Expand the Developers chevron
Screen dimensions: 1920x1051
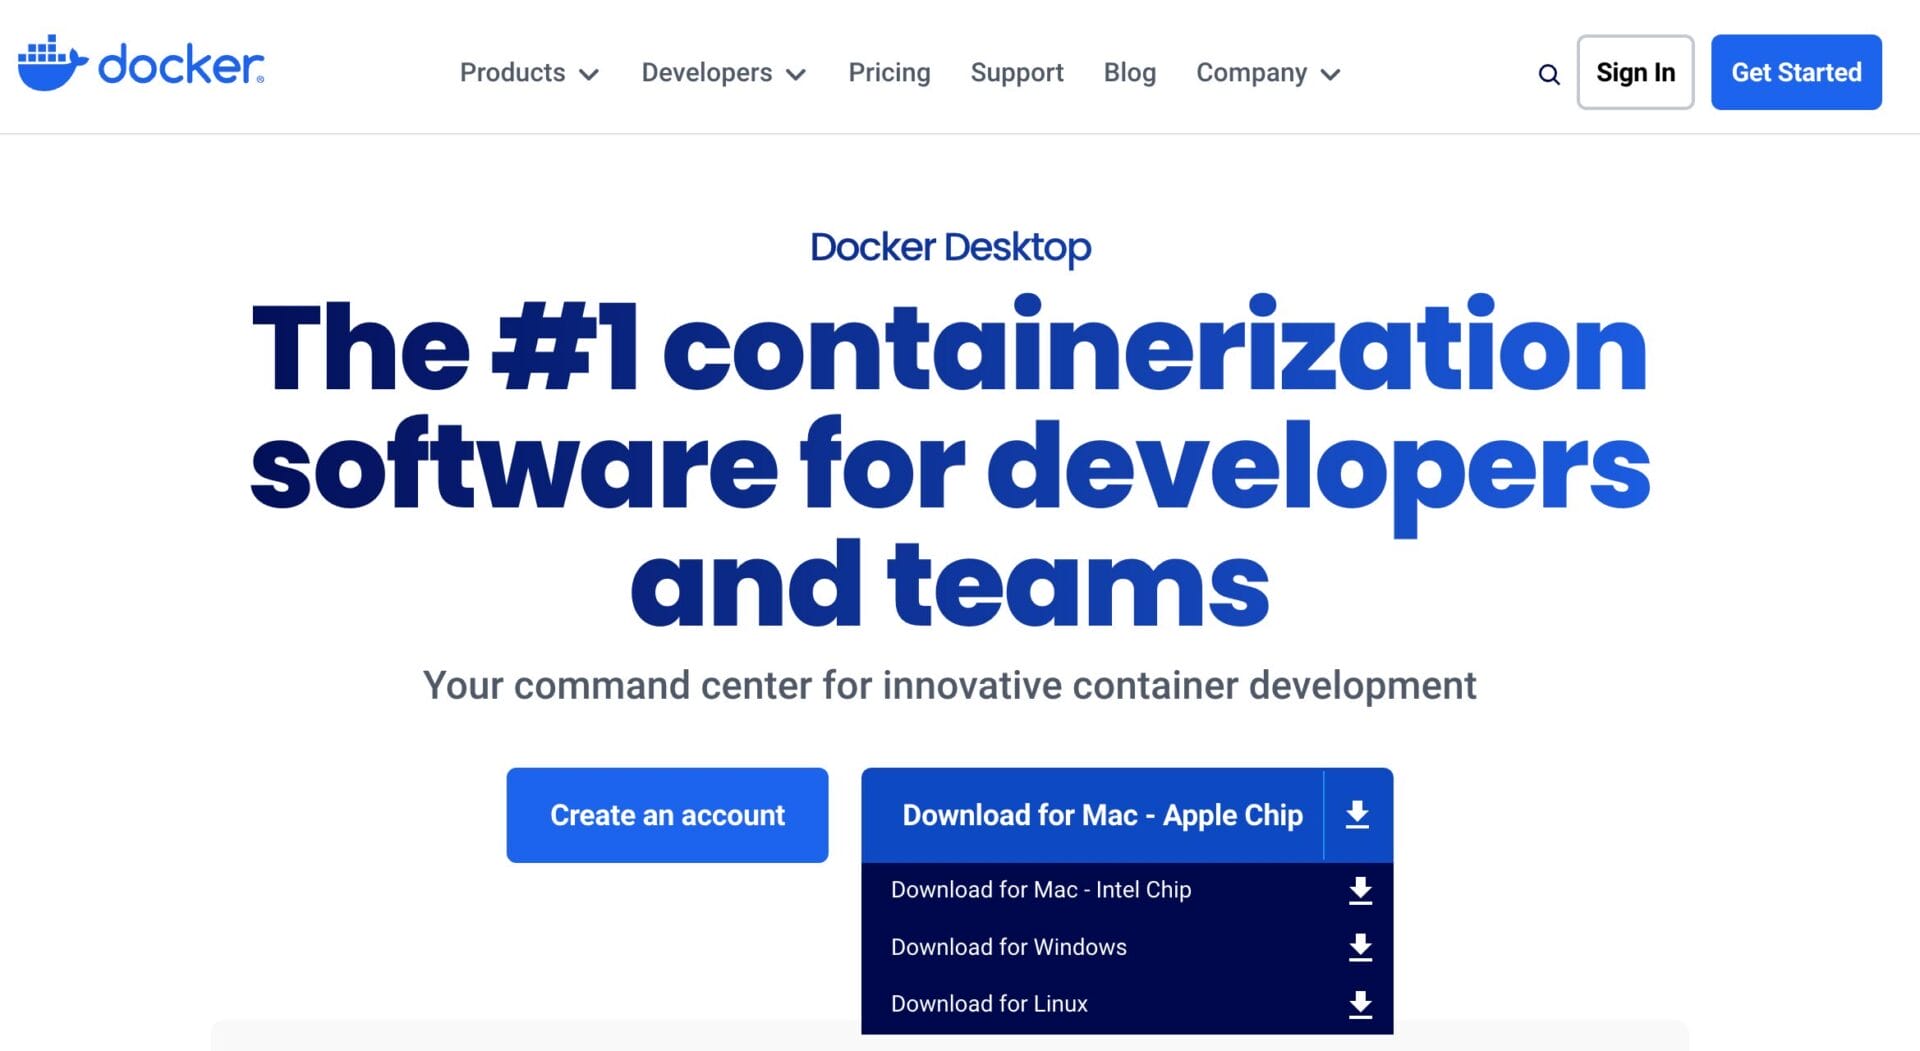796,74
